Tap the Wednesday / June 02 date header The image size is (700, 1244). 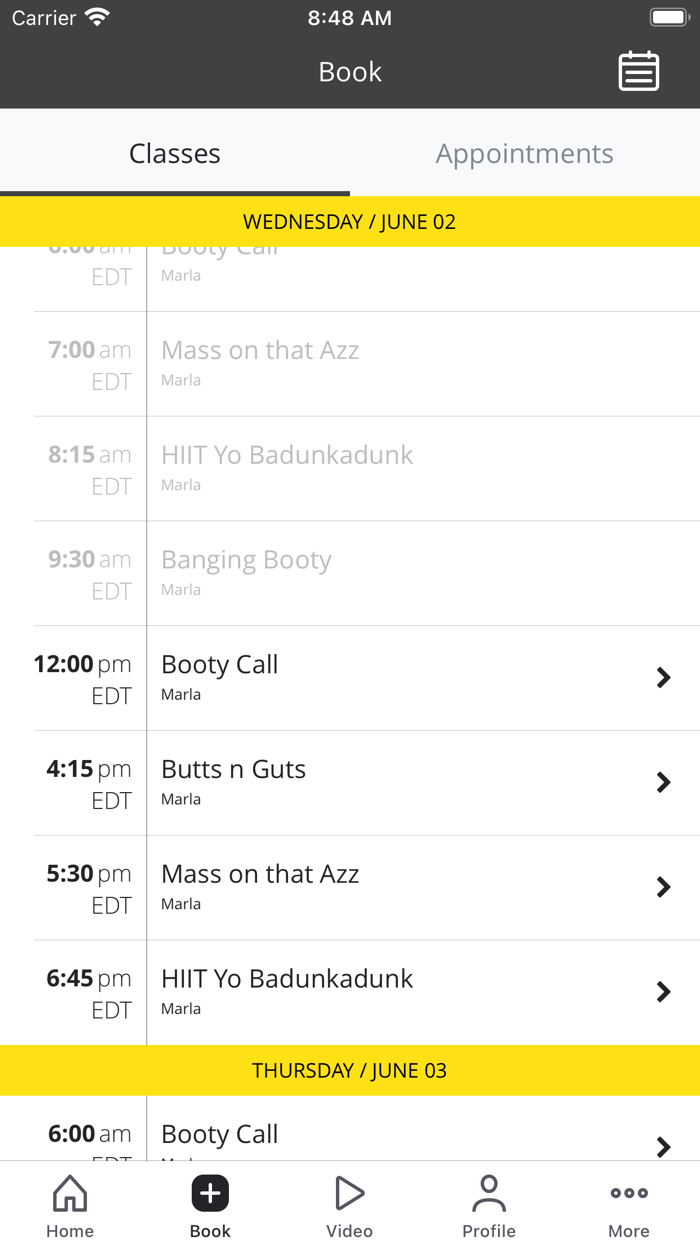point(350,222)
